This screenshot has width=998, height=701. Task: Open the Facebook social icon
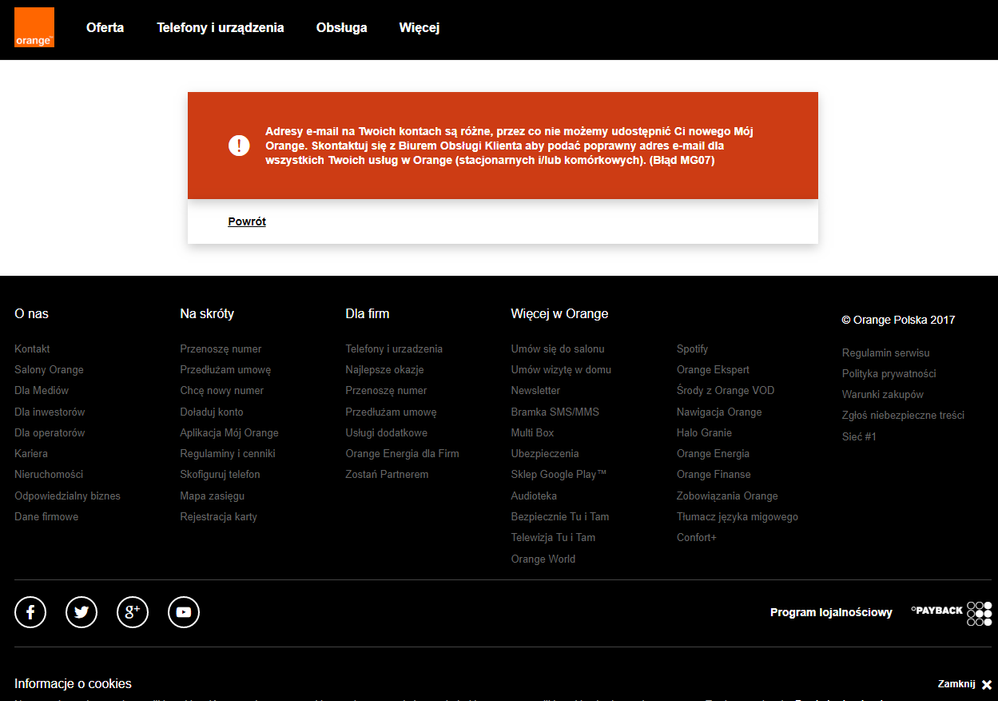pyautogui.click(x=30, y=612)
